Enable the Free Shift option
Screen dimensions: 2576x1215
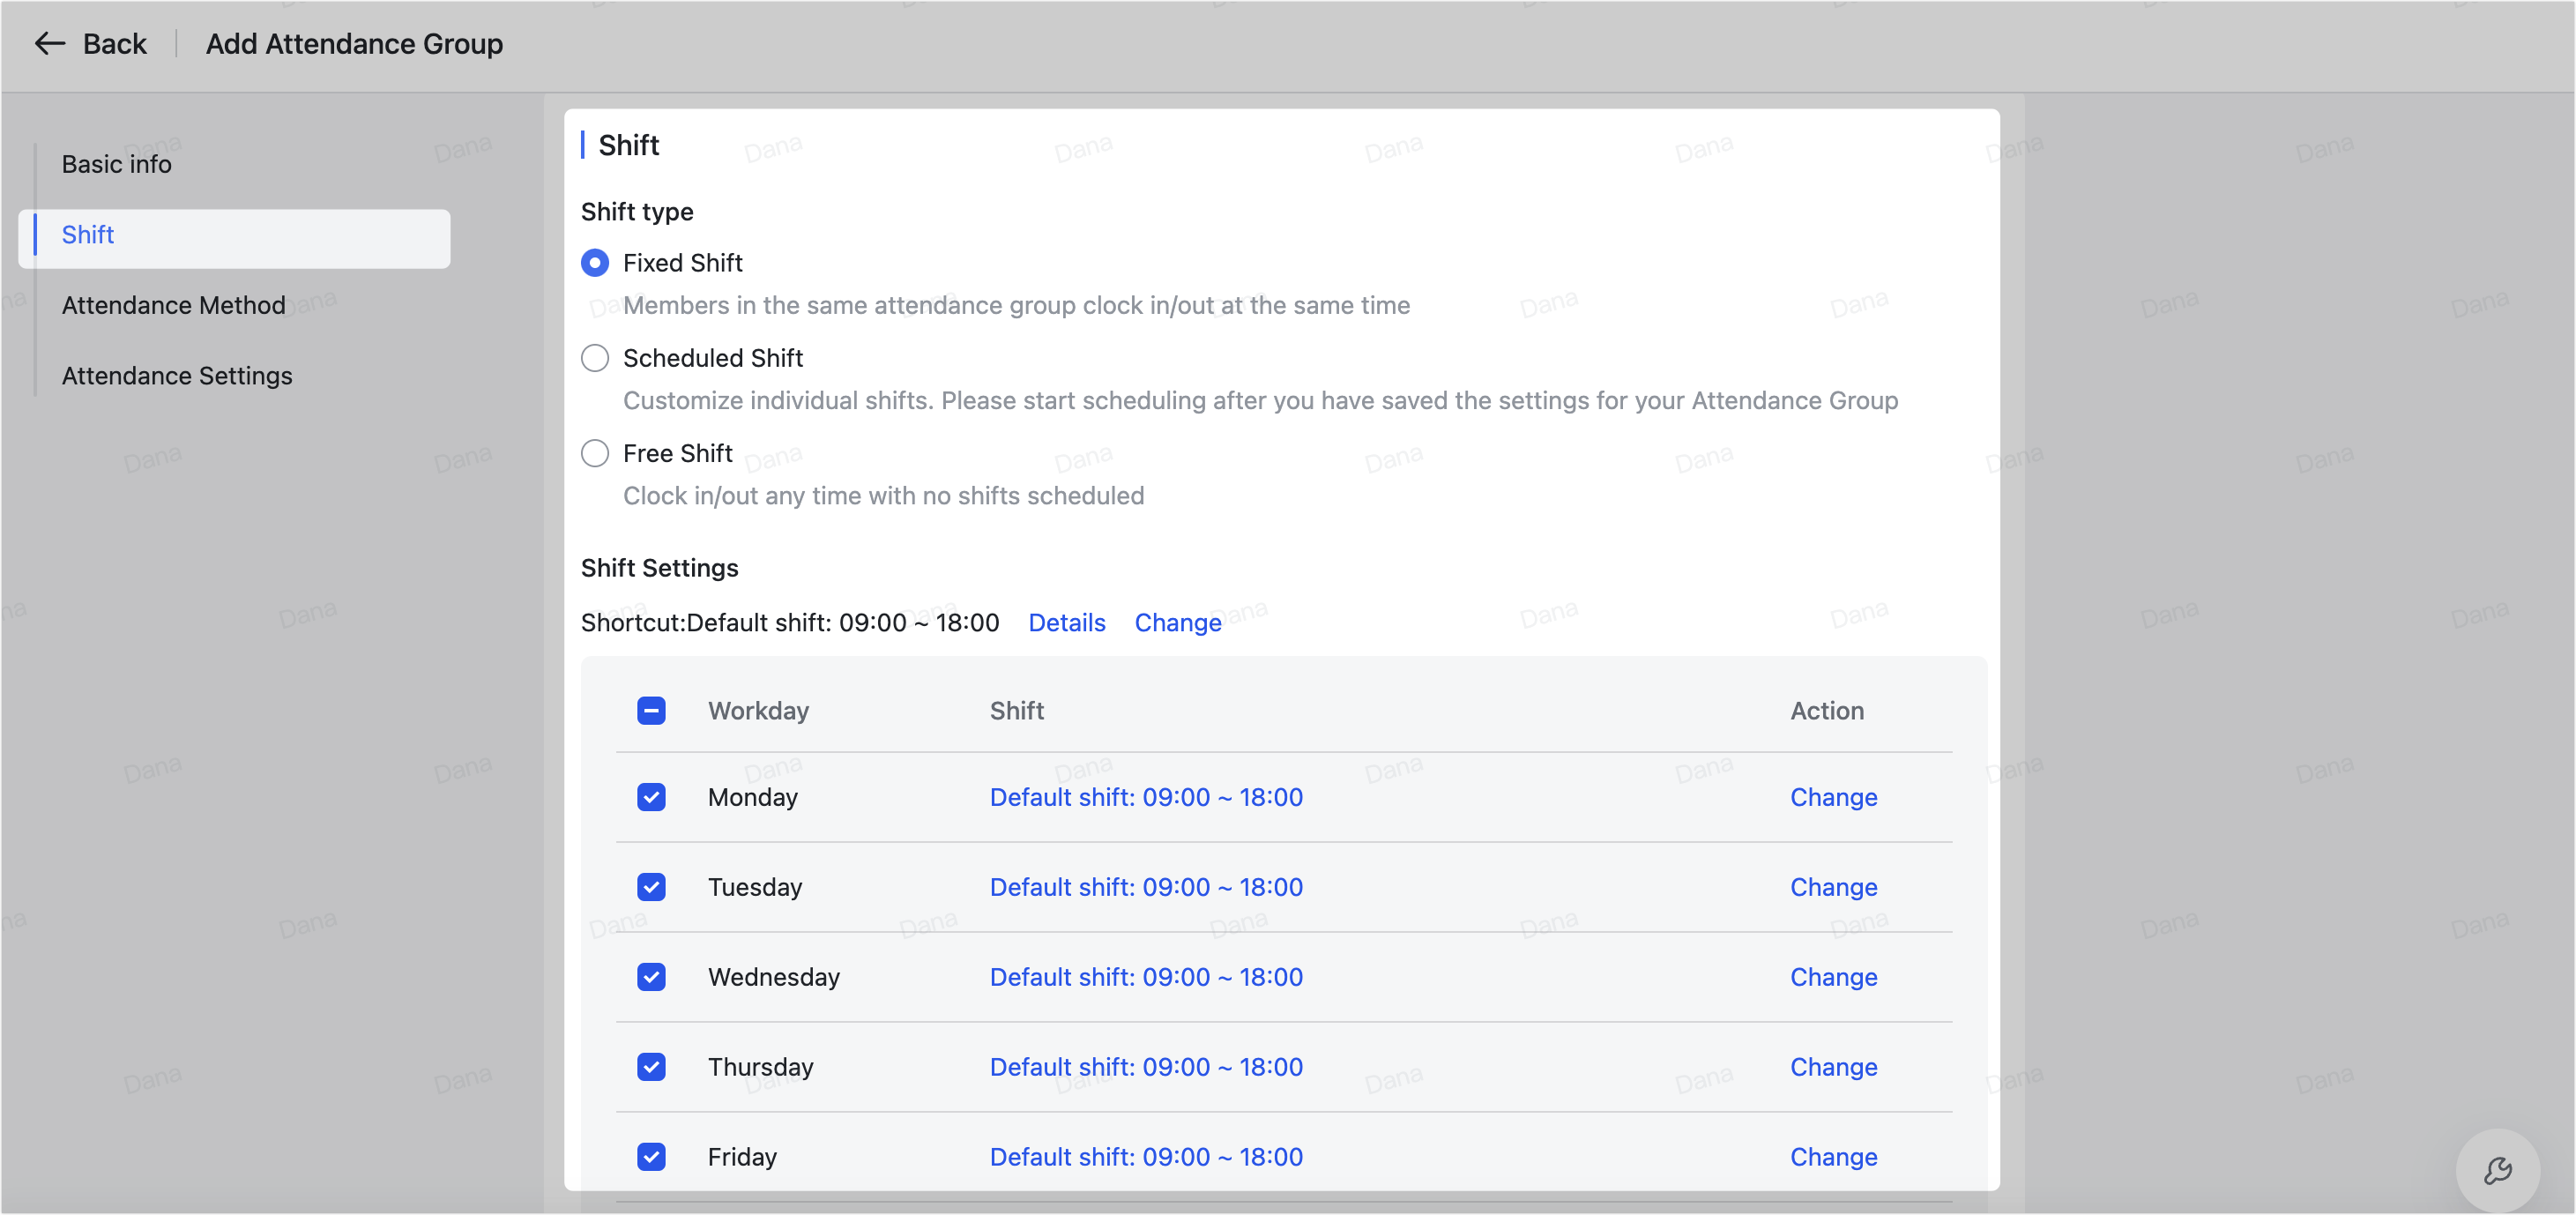[594, 453]
